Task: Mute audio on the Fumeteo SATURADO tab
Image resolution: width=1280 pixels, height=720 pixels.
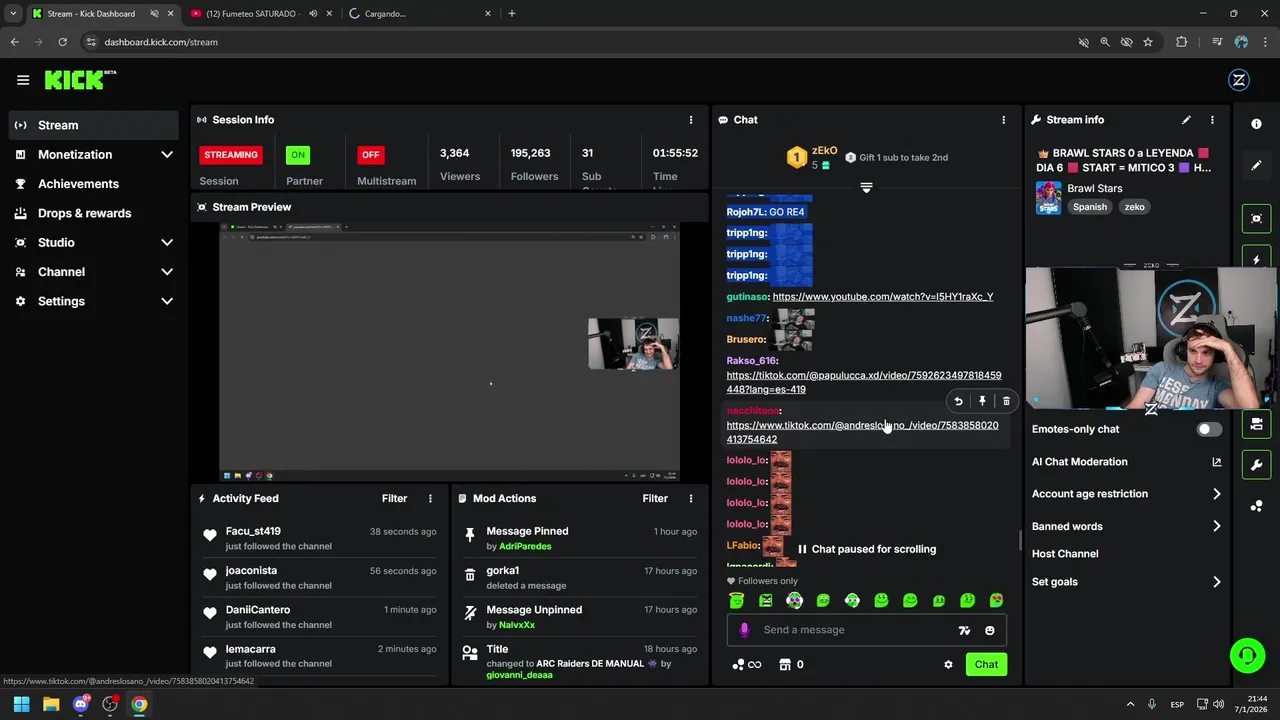Action: point(314,14)
